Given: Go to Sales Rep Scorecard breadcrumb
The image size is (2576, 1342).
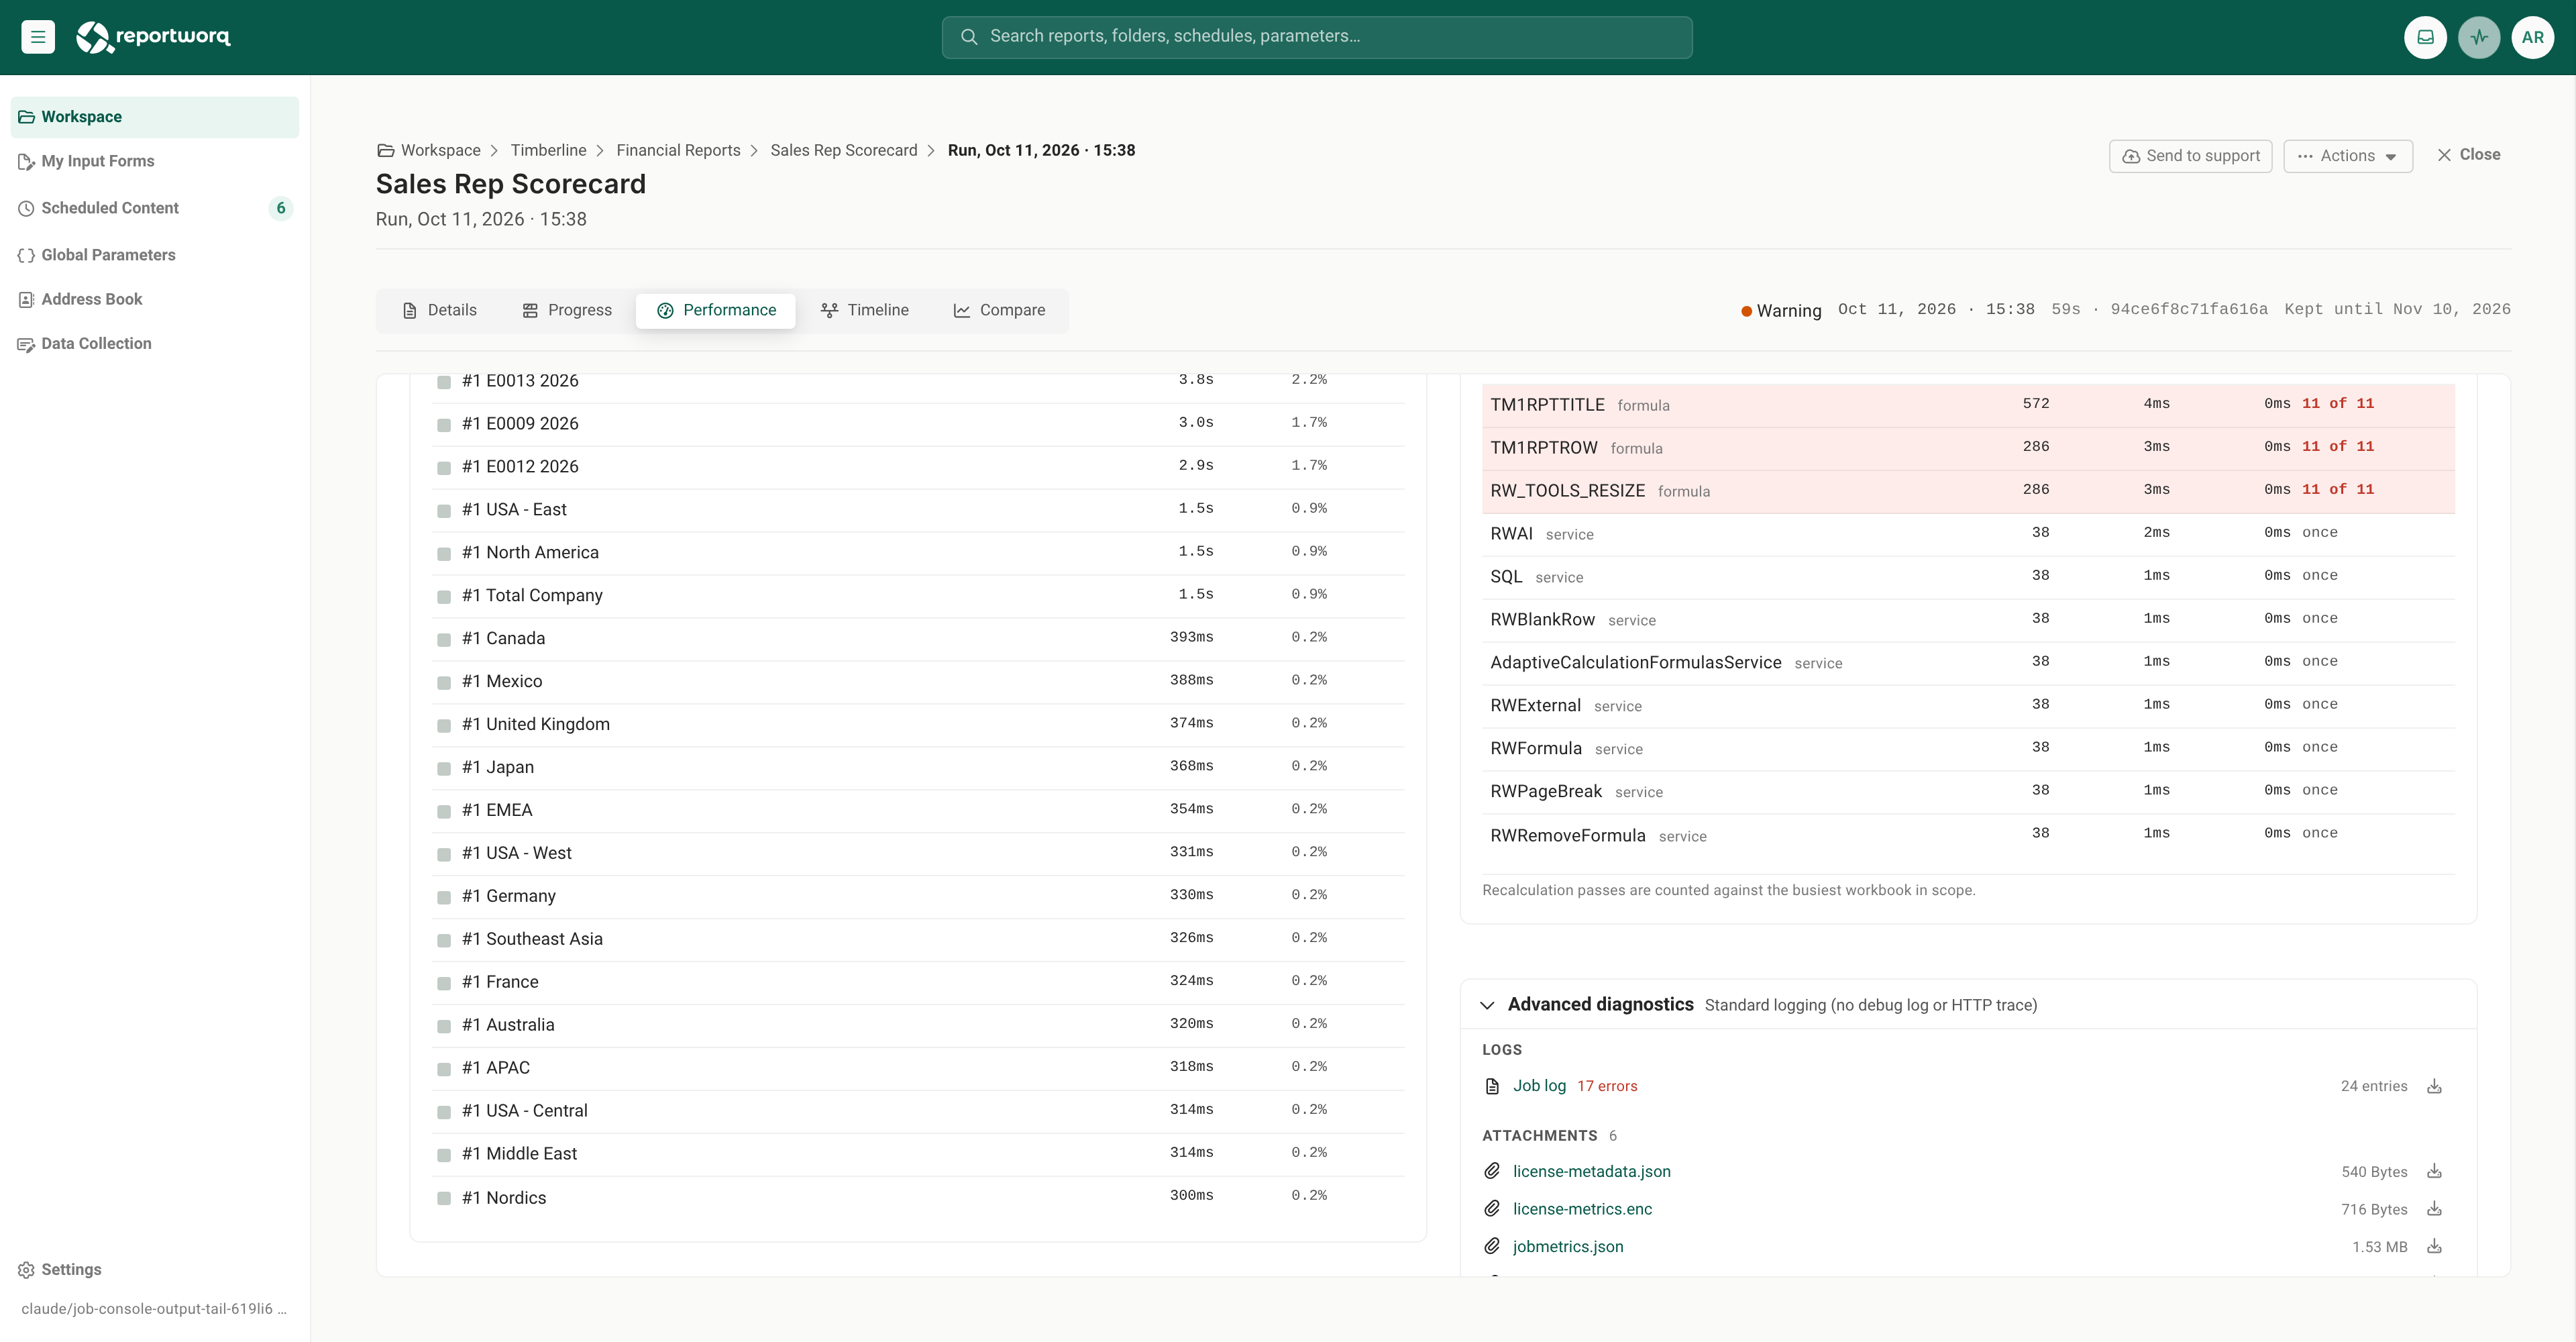Looking at the screenshot, I should pyautogui.click(x=843, y=150).
